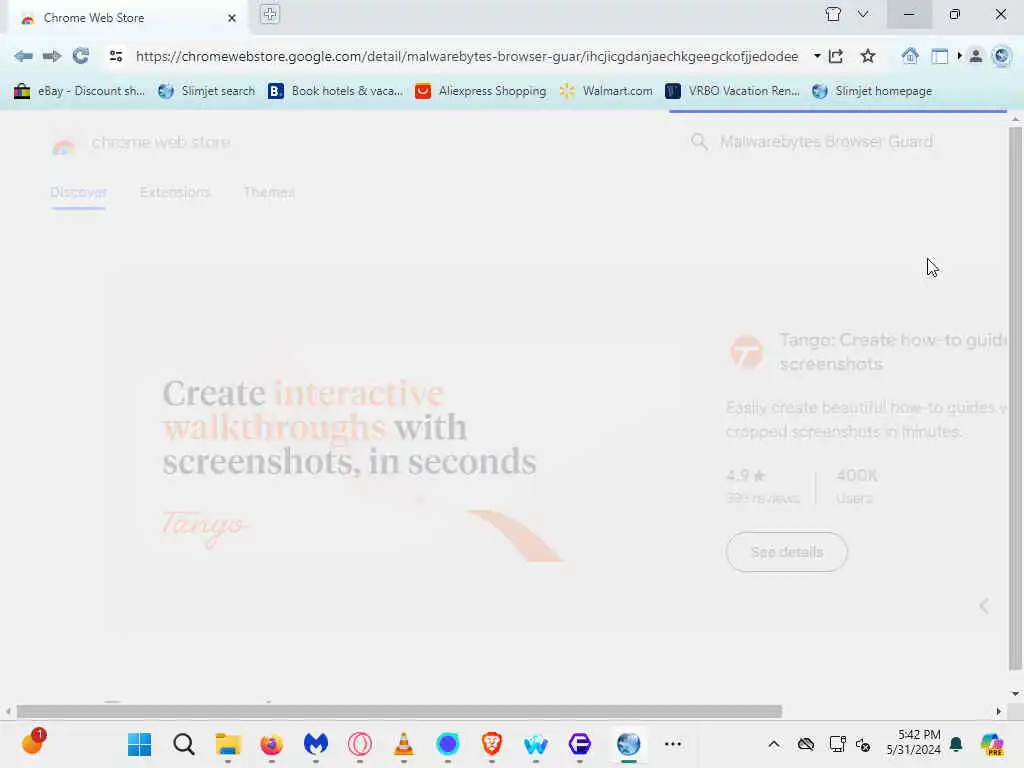1024x768 pixels.
Task: Open a new tab with the plus button
Action: (270, 14)
